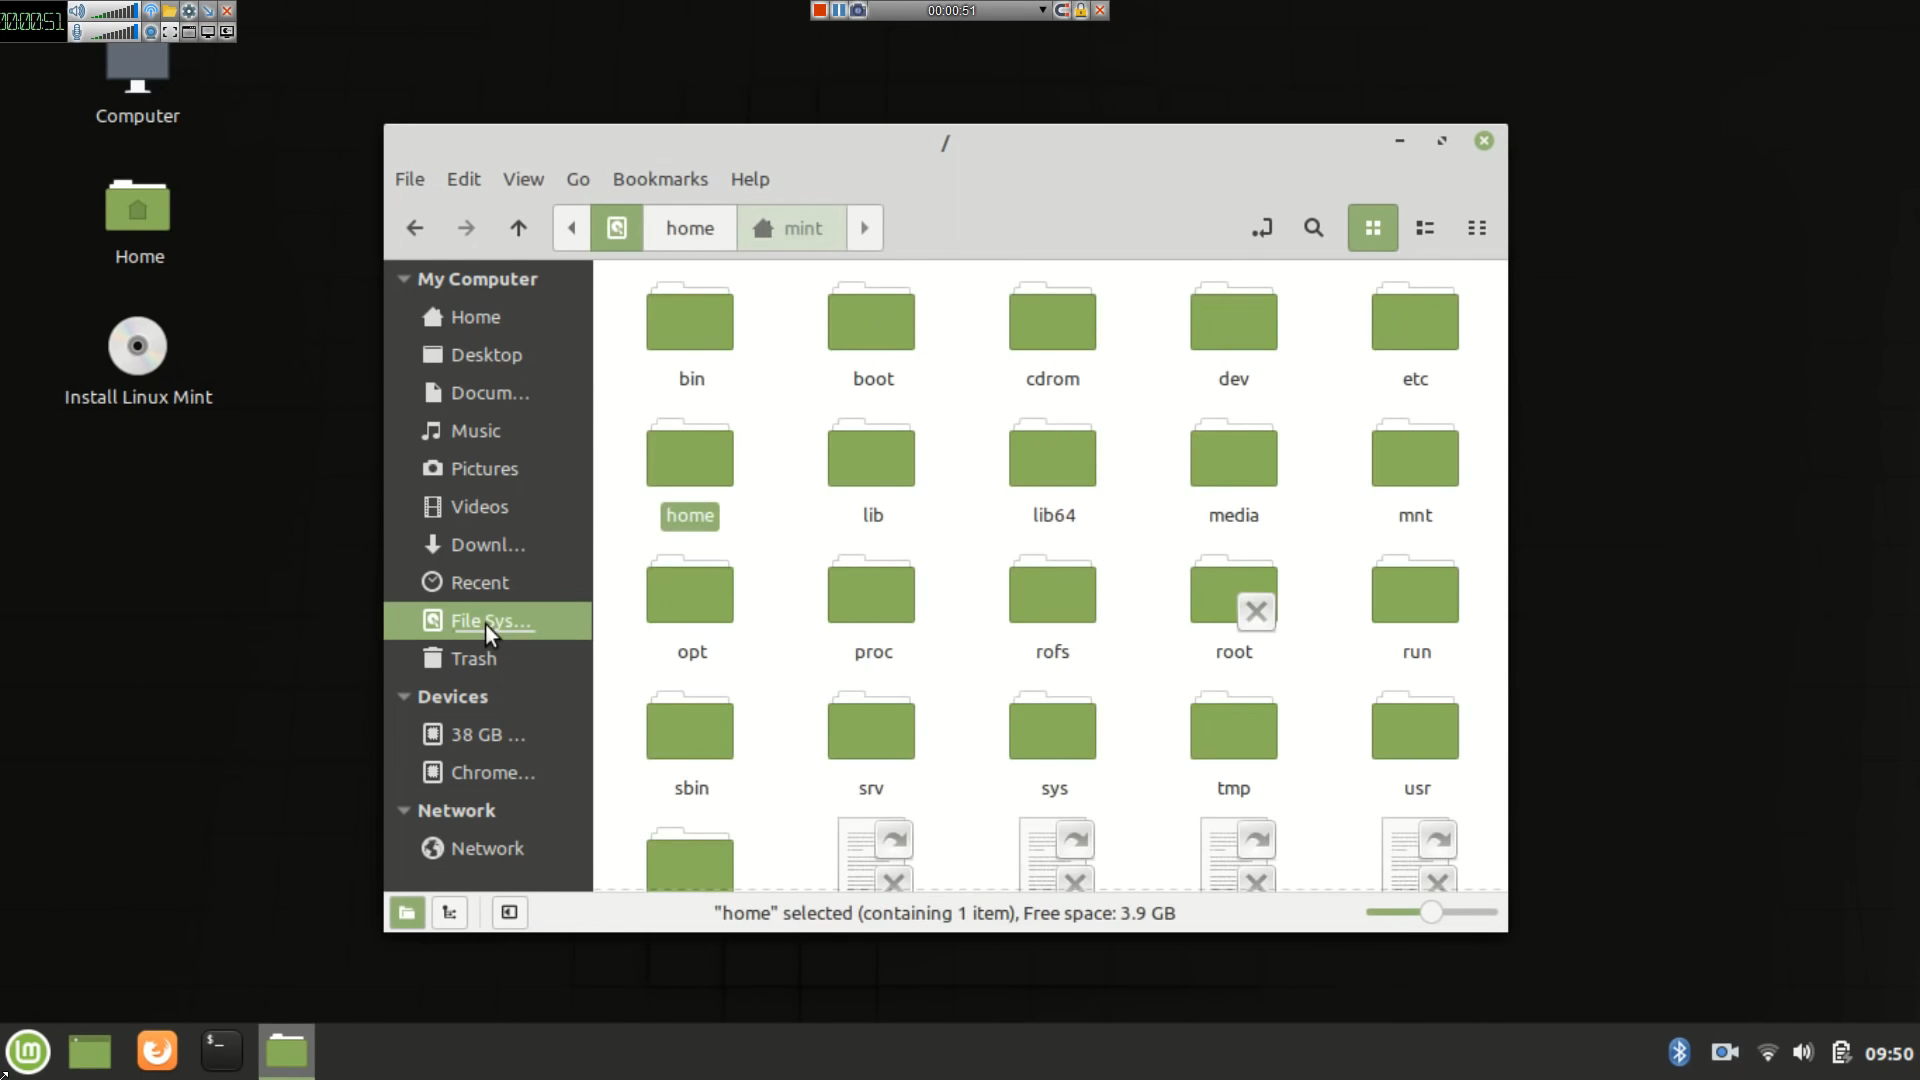Open Trash in the sidebar
Viewport: 1920px width, 1080px height.
(473, 659)
